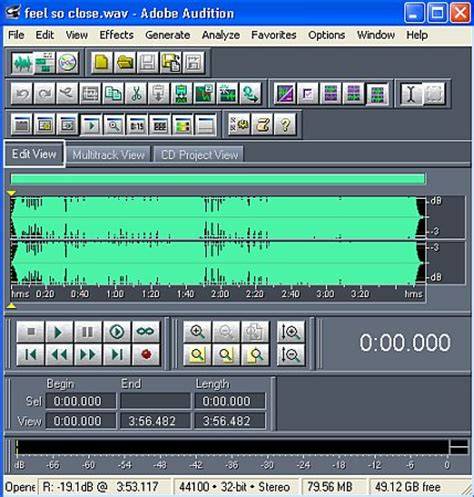
Task: Cut selection with the scissors icon
Action: (136, 94)
